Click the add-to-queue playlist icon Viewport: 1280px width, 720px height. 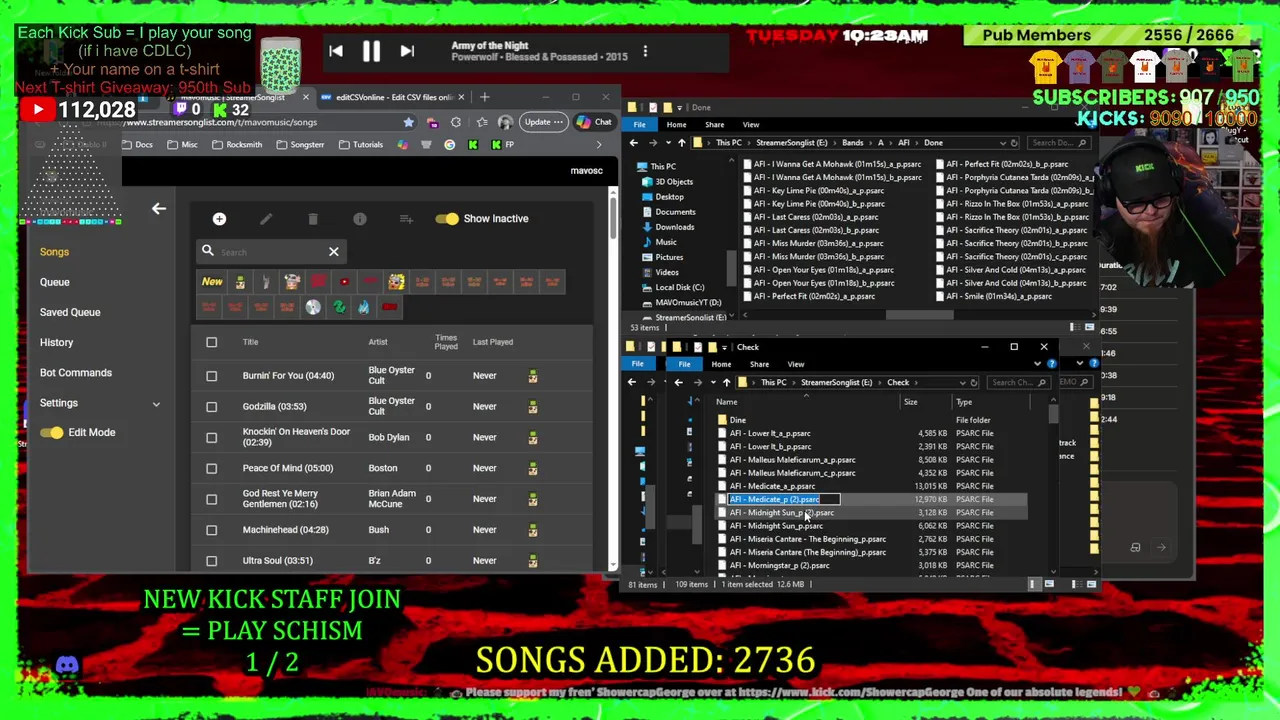406,219
